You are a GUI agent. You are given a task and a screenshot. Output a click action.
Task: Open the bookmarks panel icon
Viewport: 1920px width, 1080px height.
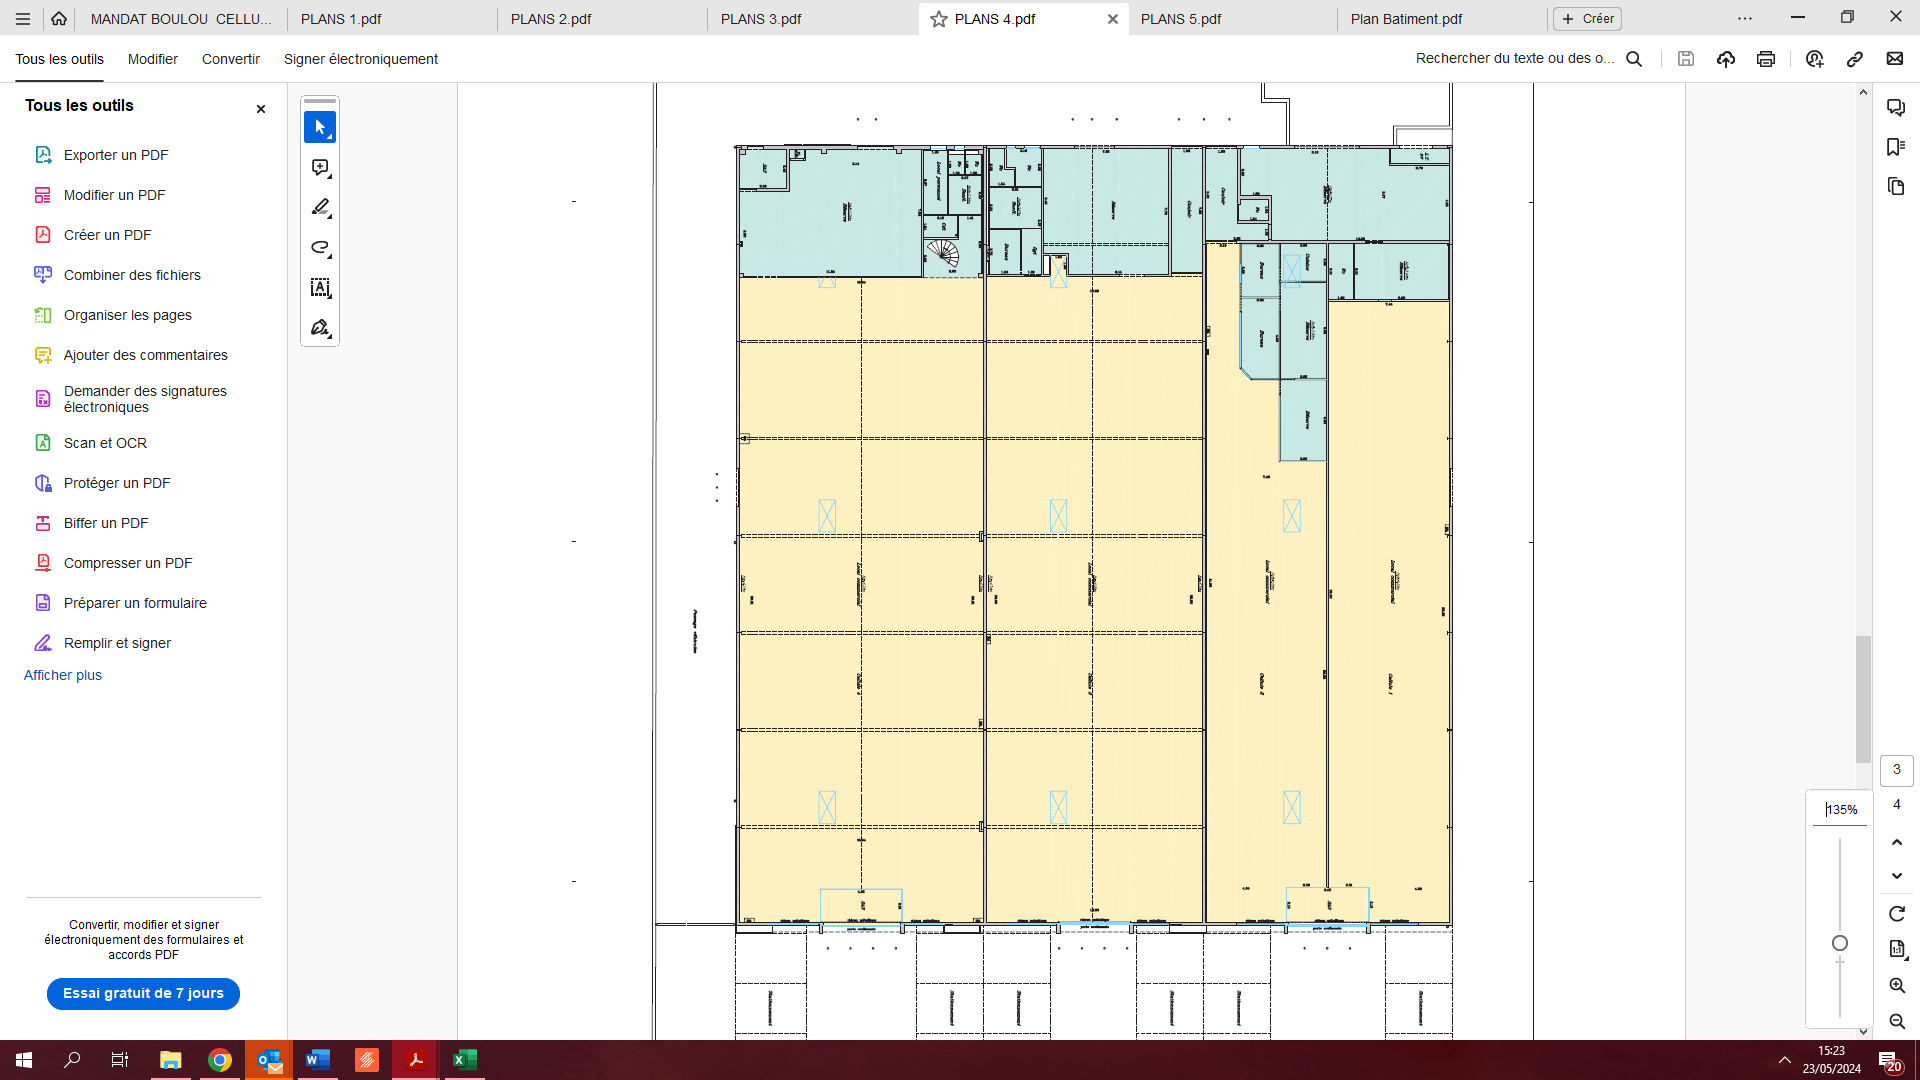tap(1896, 147)
